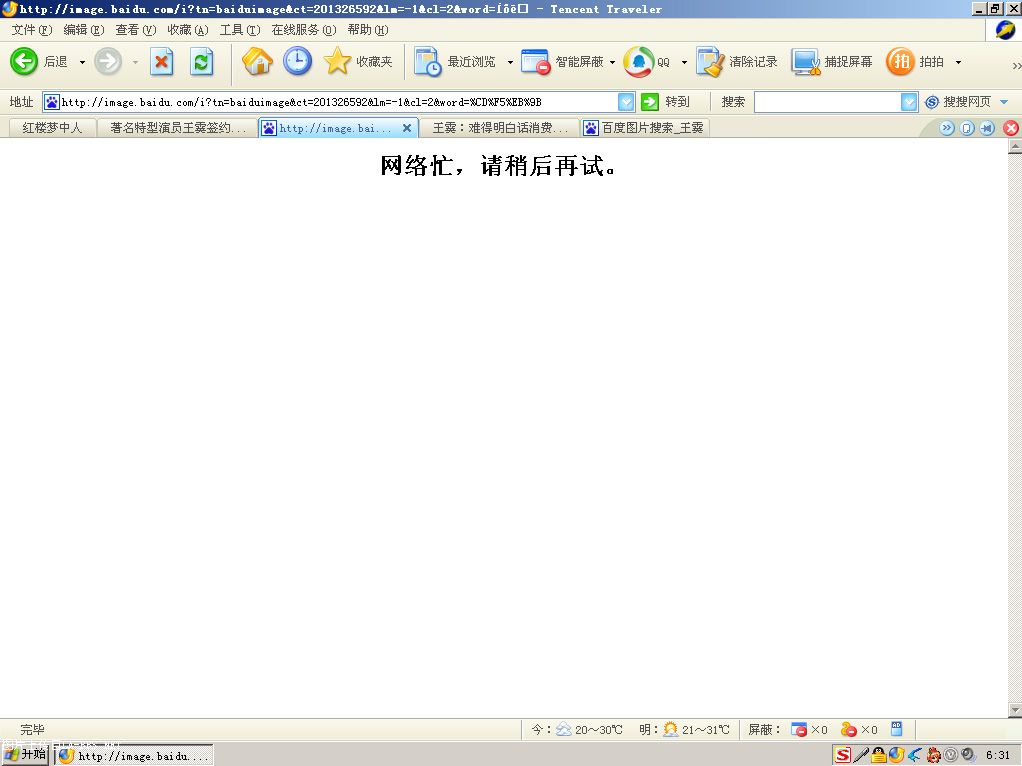The height and width of the screenshot is (766, 1022).
Task: Click the 转到 (Go) button
Action: click(666, 102)
